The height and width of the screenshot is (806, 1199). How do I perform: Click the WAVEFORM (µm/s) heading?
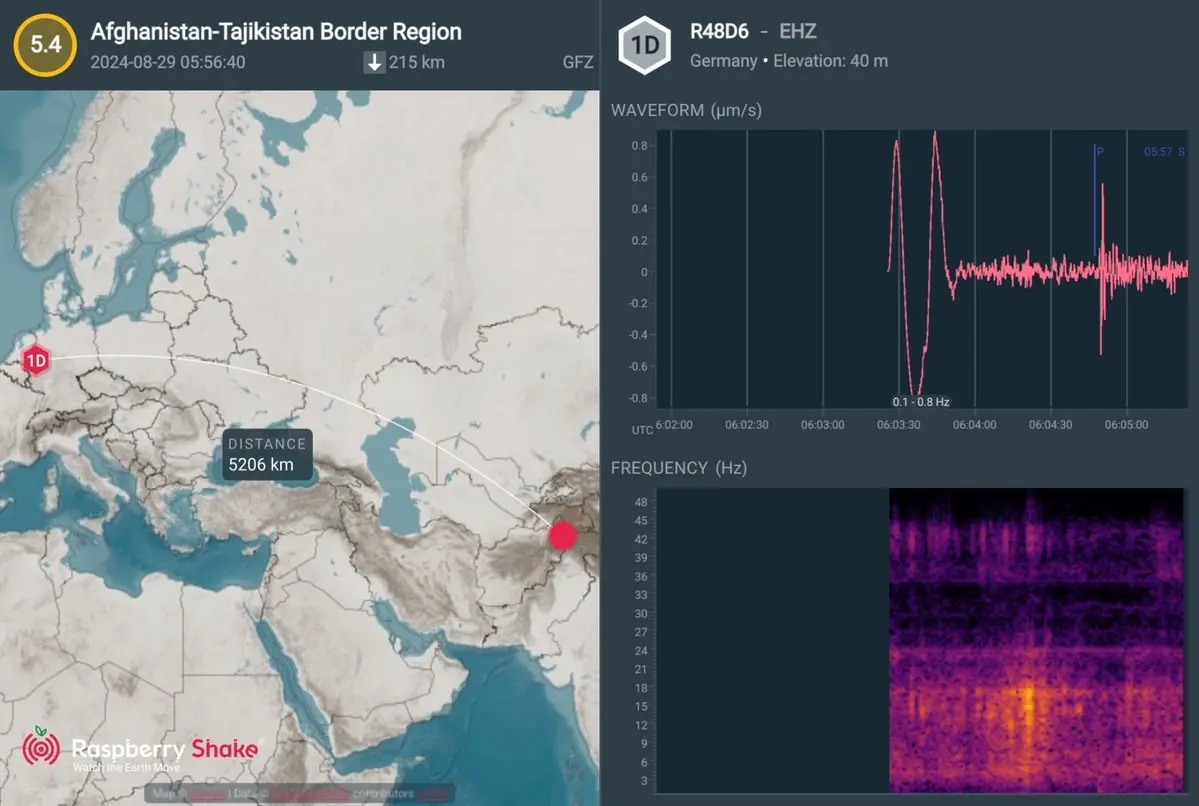point(686,110)
